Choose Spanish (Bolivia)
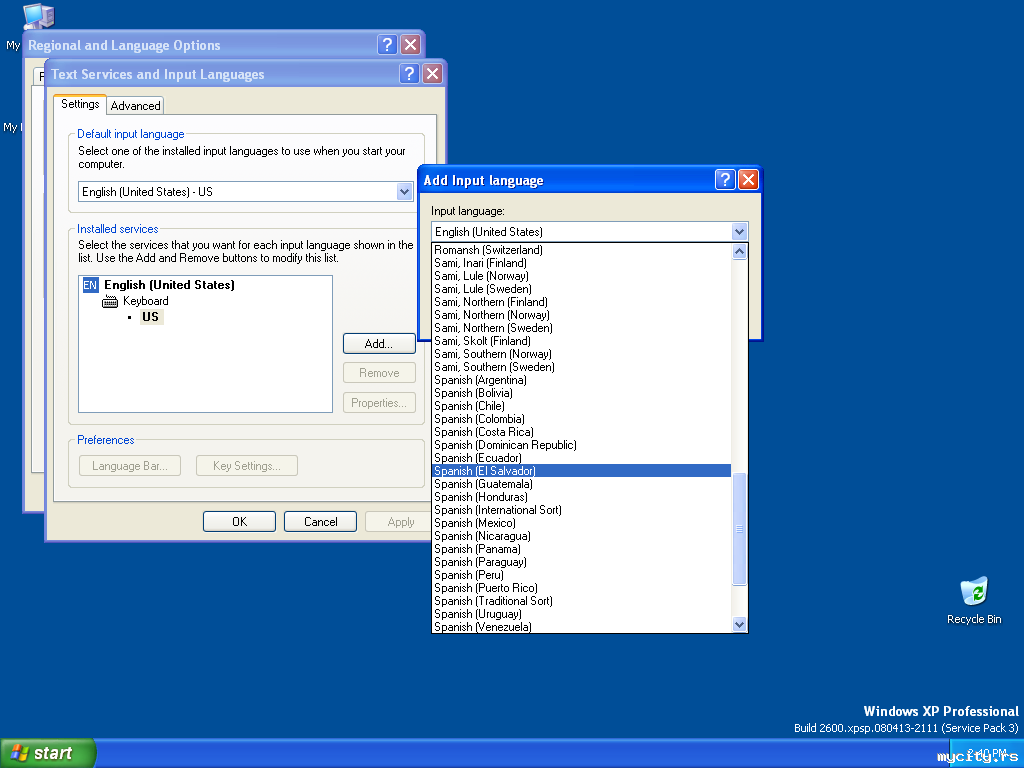 pyautogui.click(x=581, y=393)
